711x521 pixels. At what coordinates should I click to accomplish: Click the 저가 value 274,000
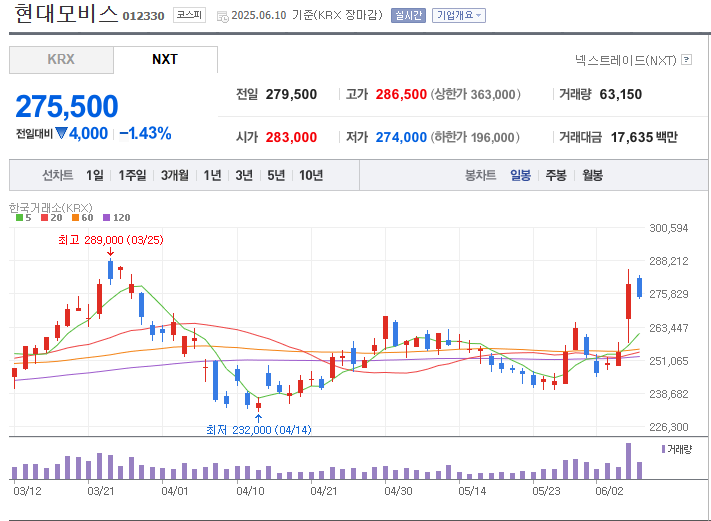(401, 137)
